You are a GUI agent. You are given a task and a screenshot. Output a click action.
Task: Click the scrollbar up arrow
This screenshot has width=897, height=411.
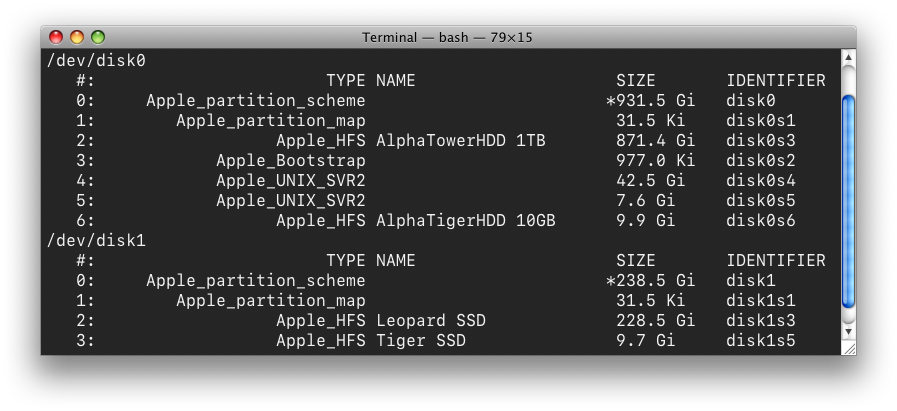tap(848, 57)
